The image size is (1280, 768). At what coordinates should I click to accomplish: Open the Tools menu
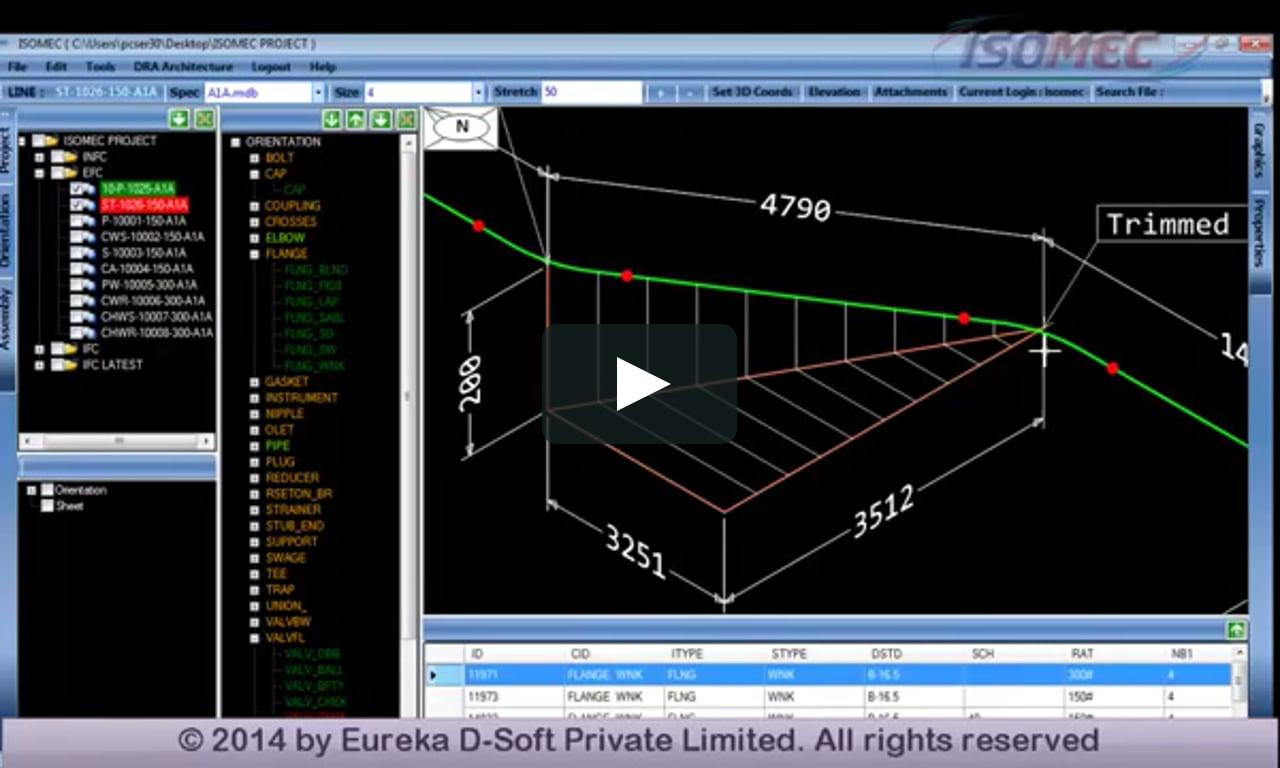[x=100, y=67]
